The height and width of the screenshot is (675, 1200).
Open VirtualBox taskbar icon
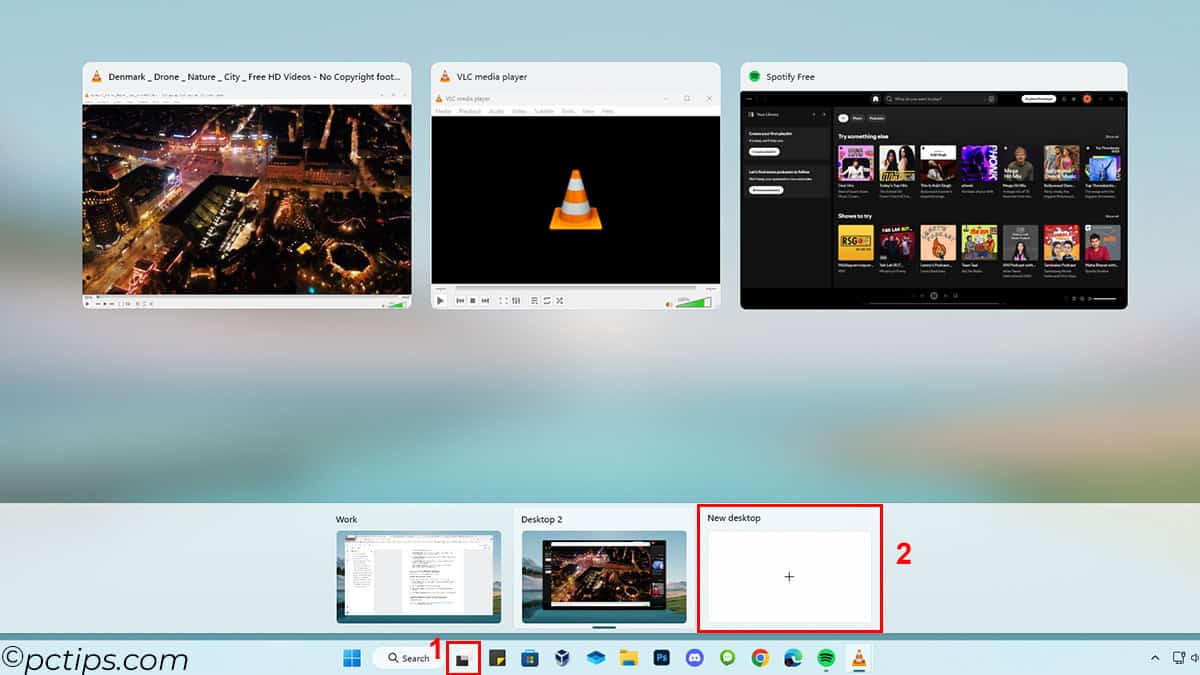[x=563, y=658]
